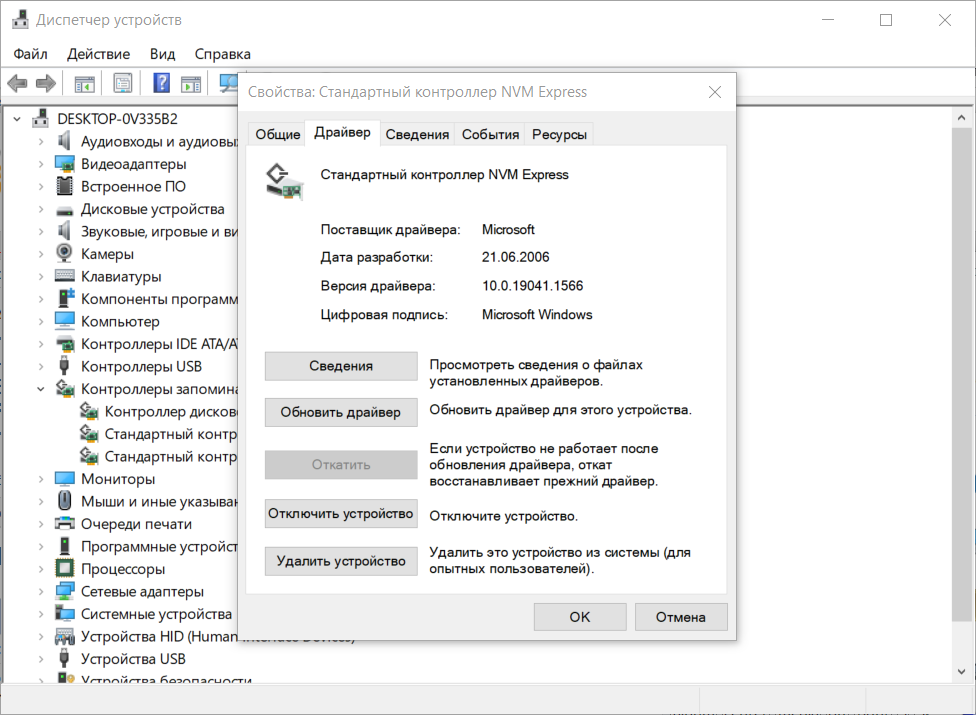Click the Обновить драйвер button

point(341,412)
